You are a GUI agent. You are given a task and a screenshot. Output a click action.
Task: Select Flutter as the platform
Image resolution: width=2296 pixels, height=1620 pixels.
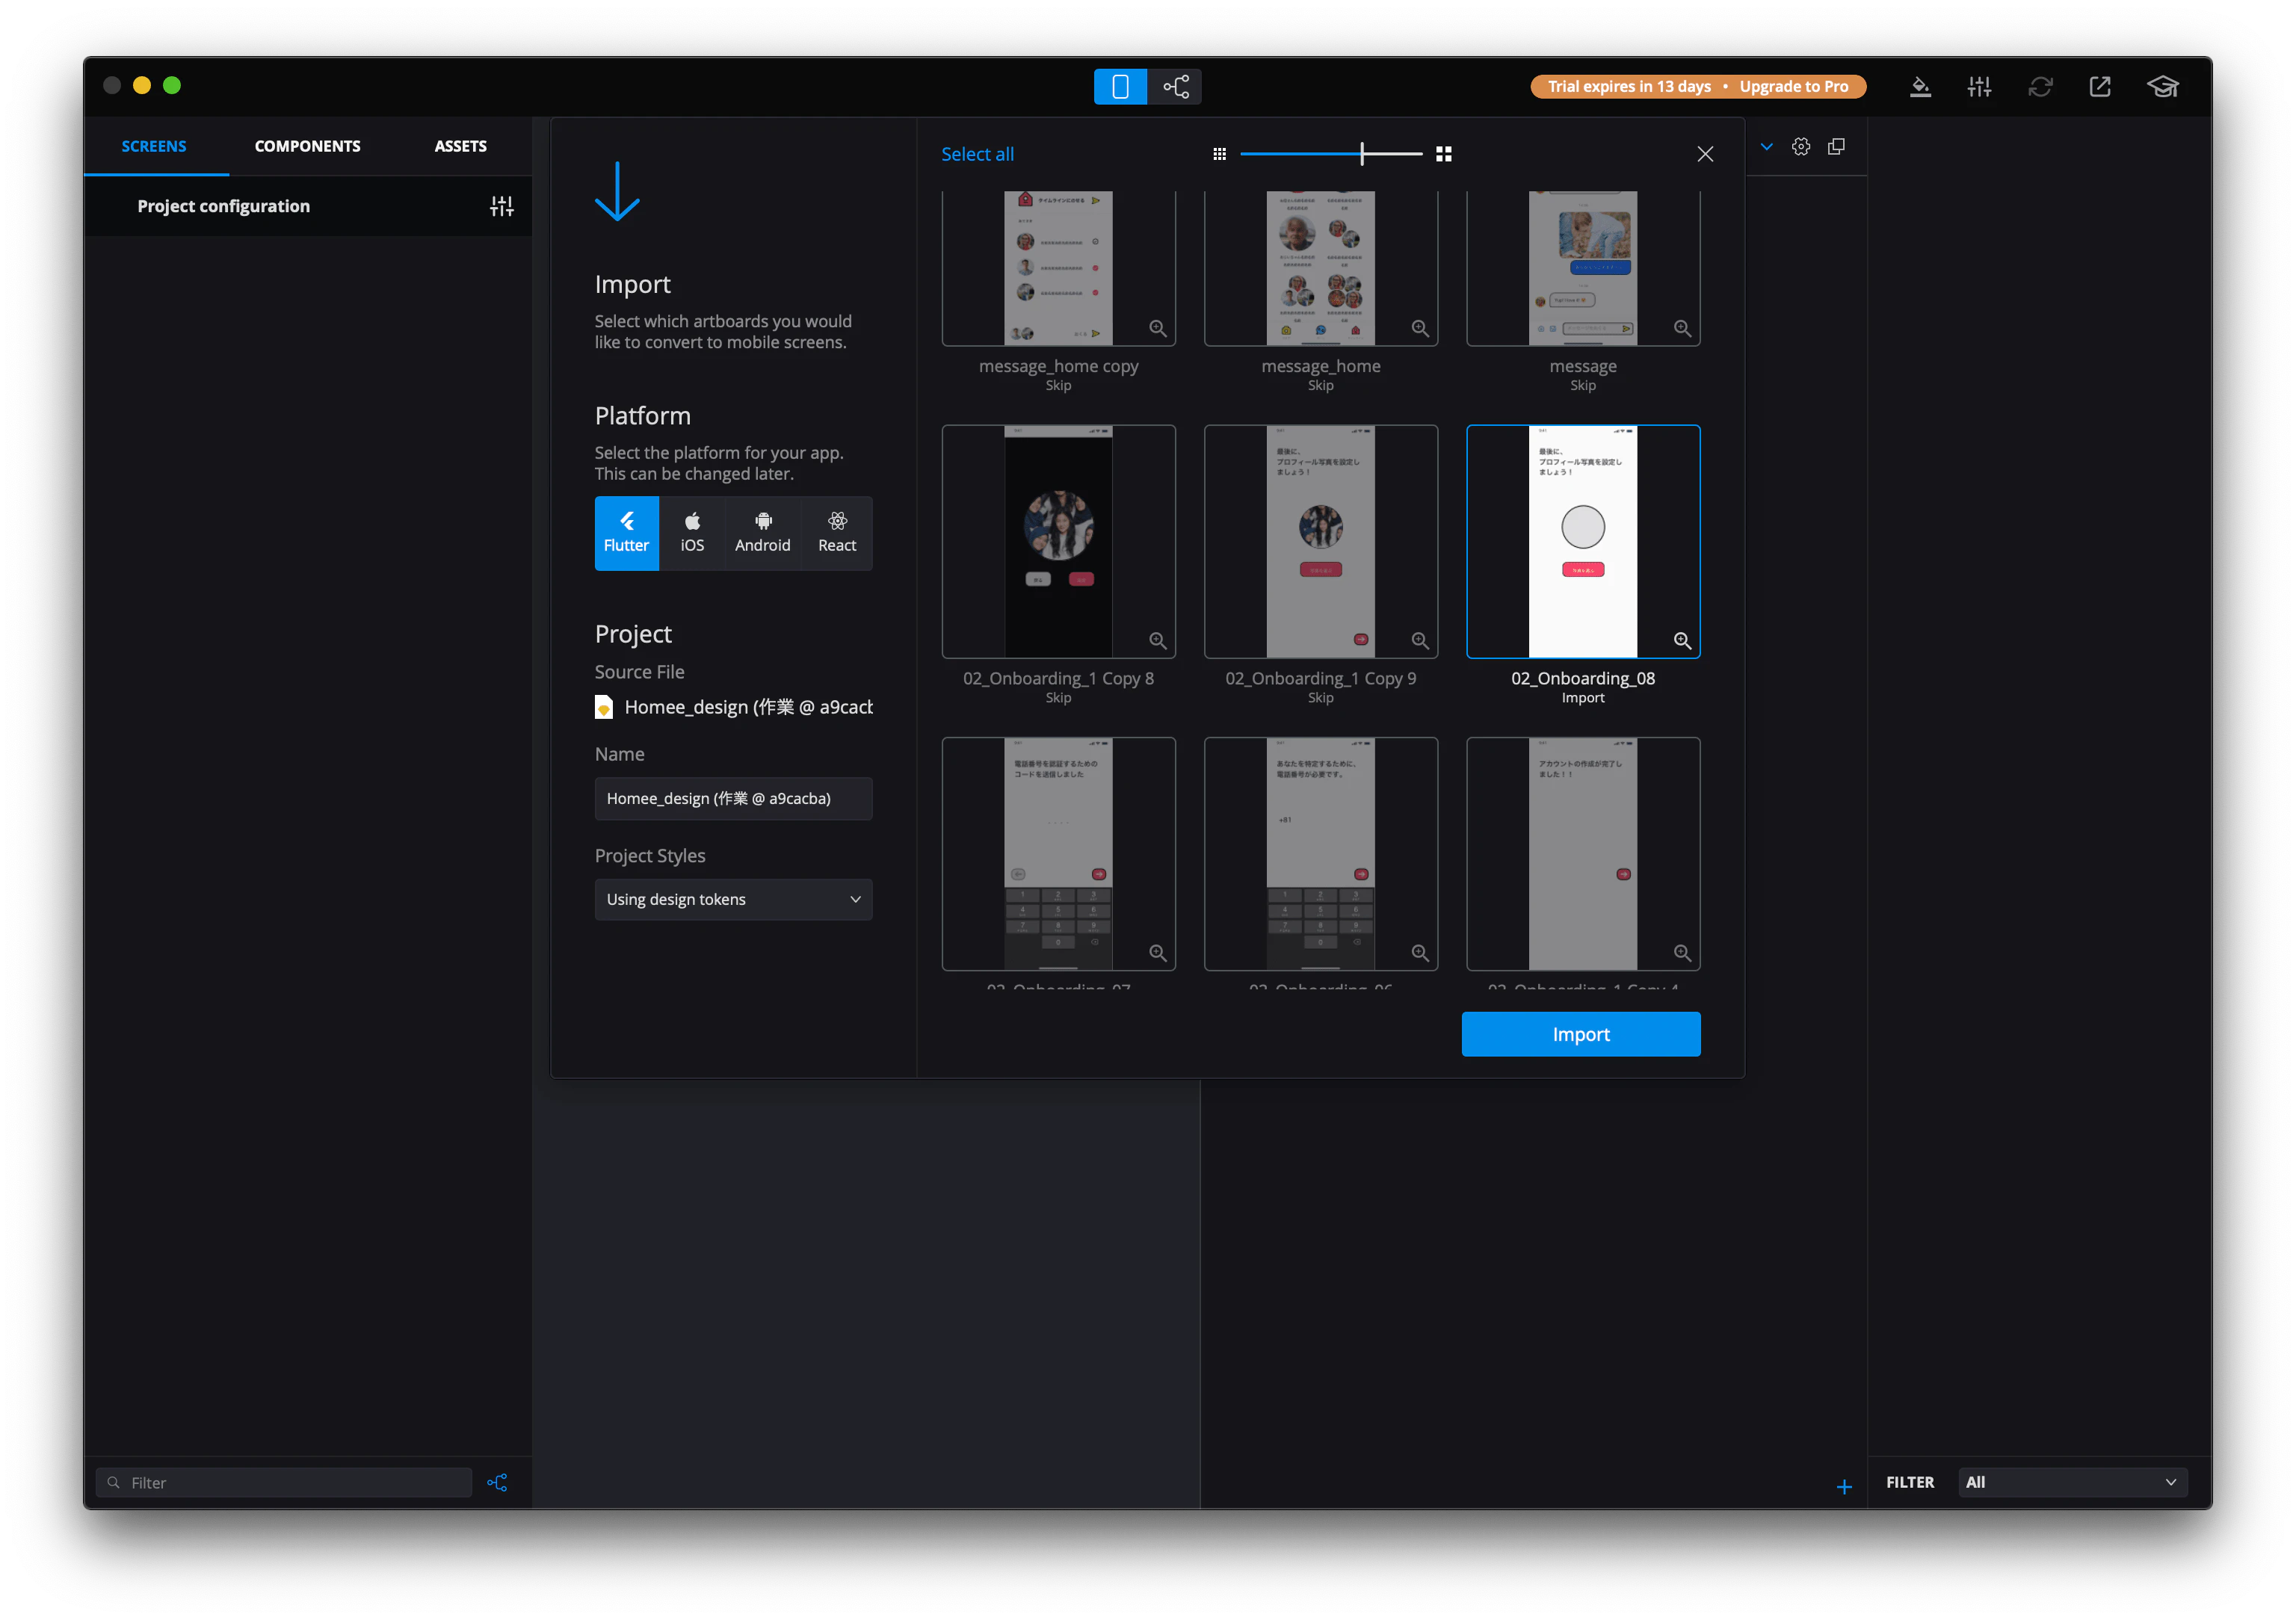point(627,533)
